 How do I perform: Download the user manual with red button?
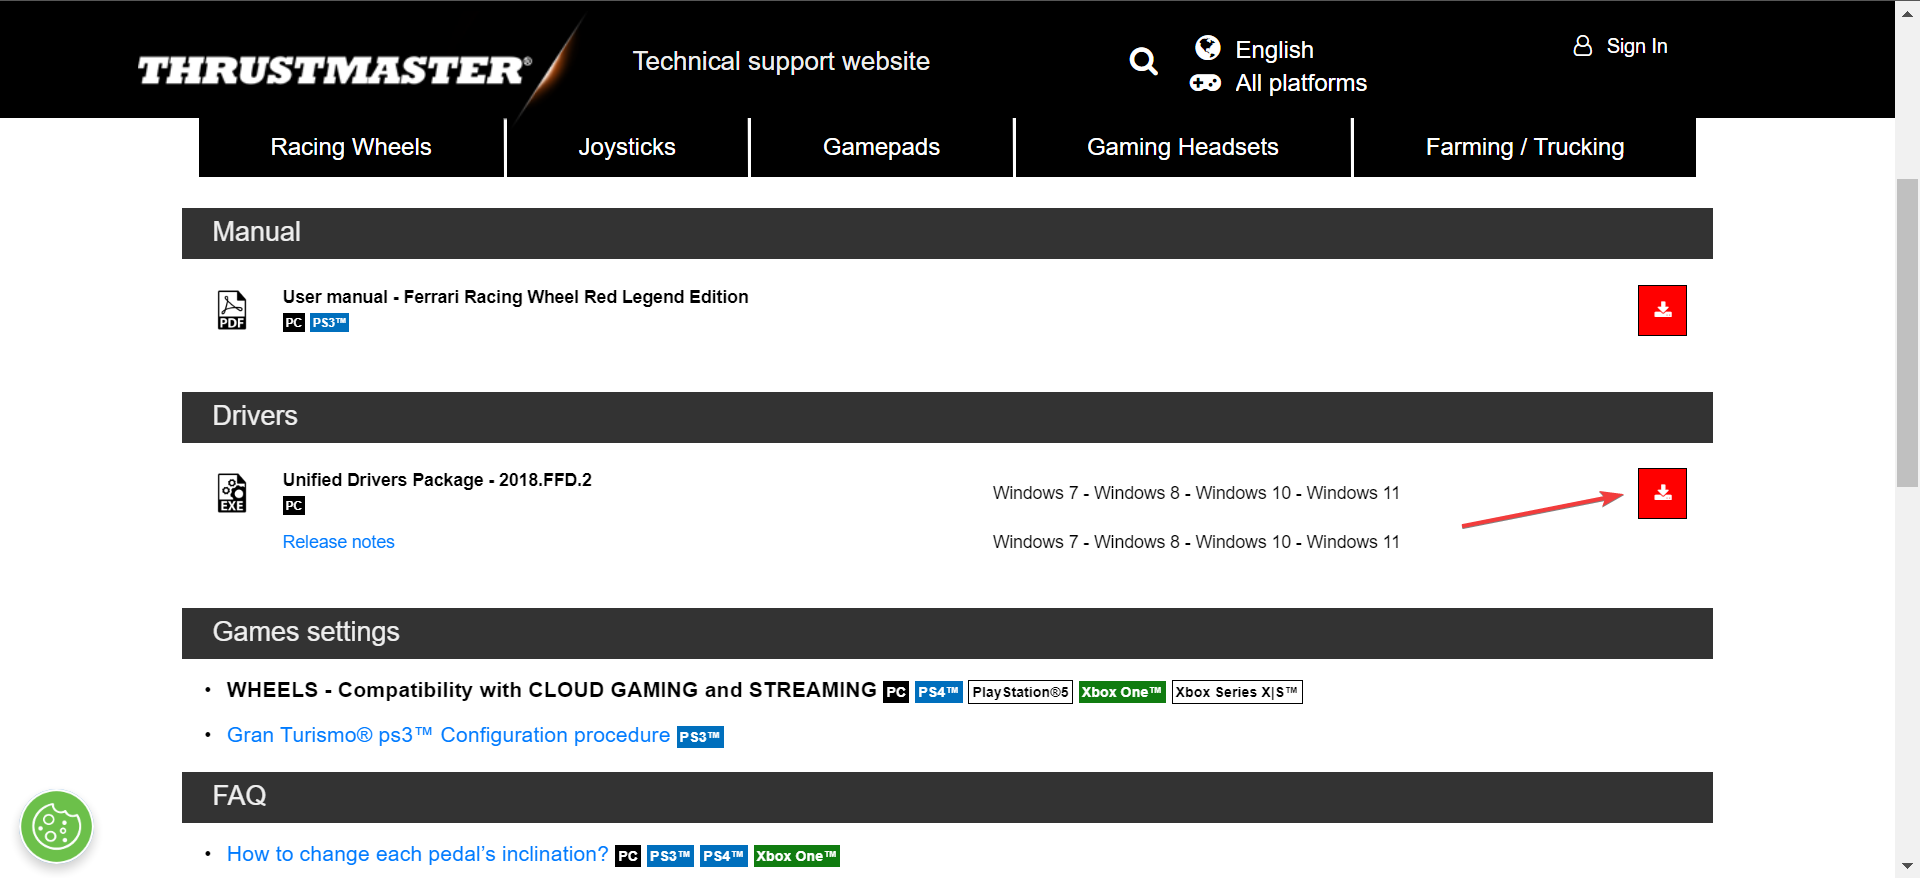pyautogui.click(x=1662, y=310)
